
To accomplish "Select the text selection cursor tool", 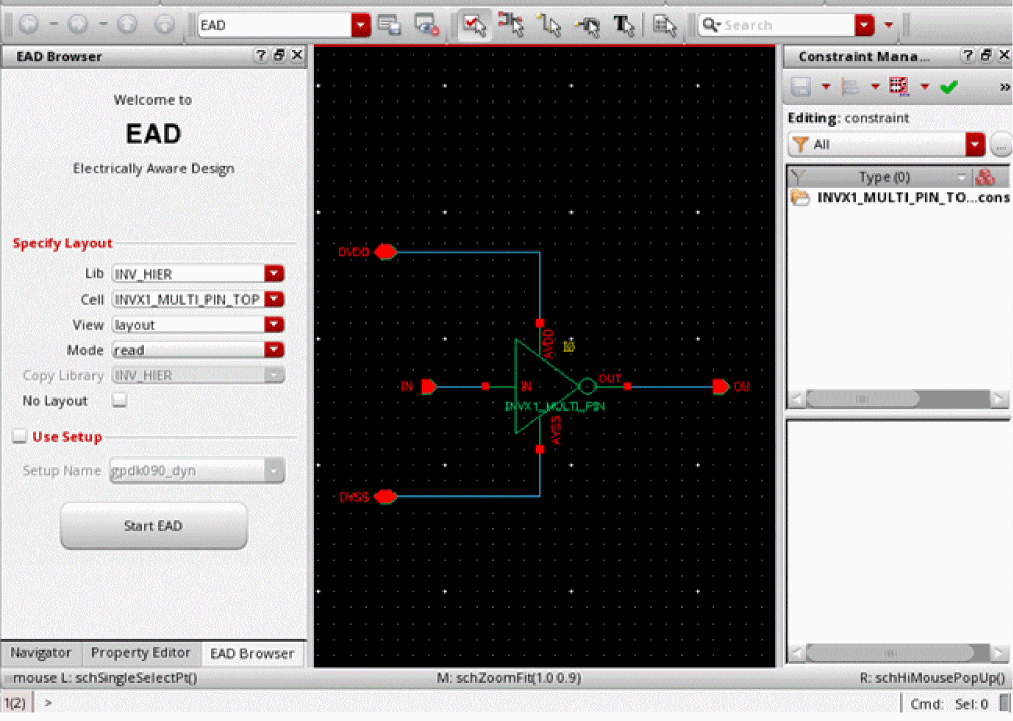I will tap(624, 25).
